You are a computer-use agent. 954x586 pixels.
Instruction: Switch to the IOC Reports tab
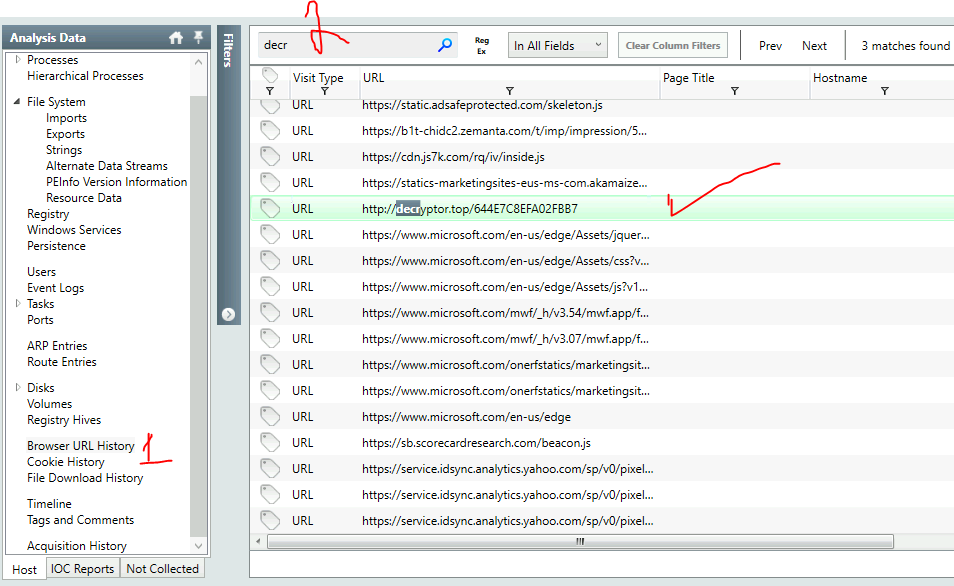82,569
